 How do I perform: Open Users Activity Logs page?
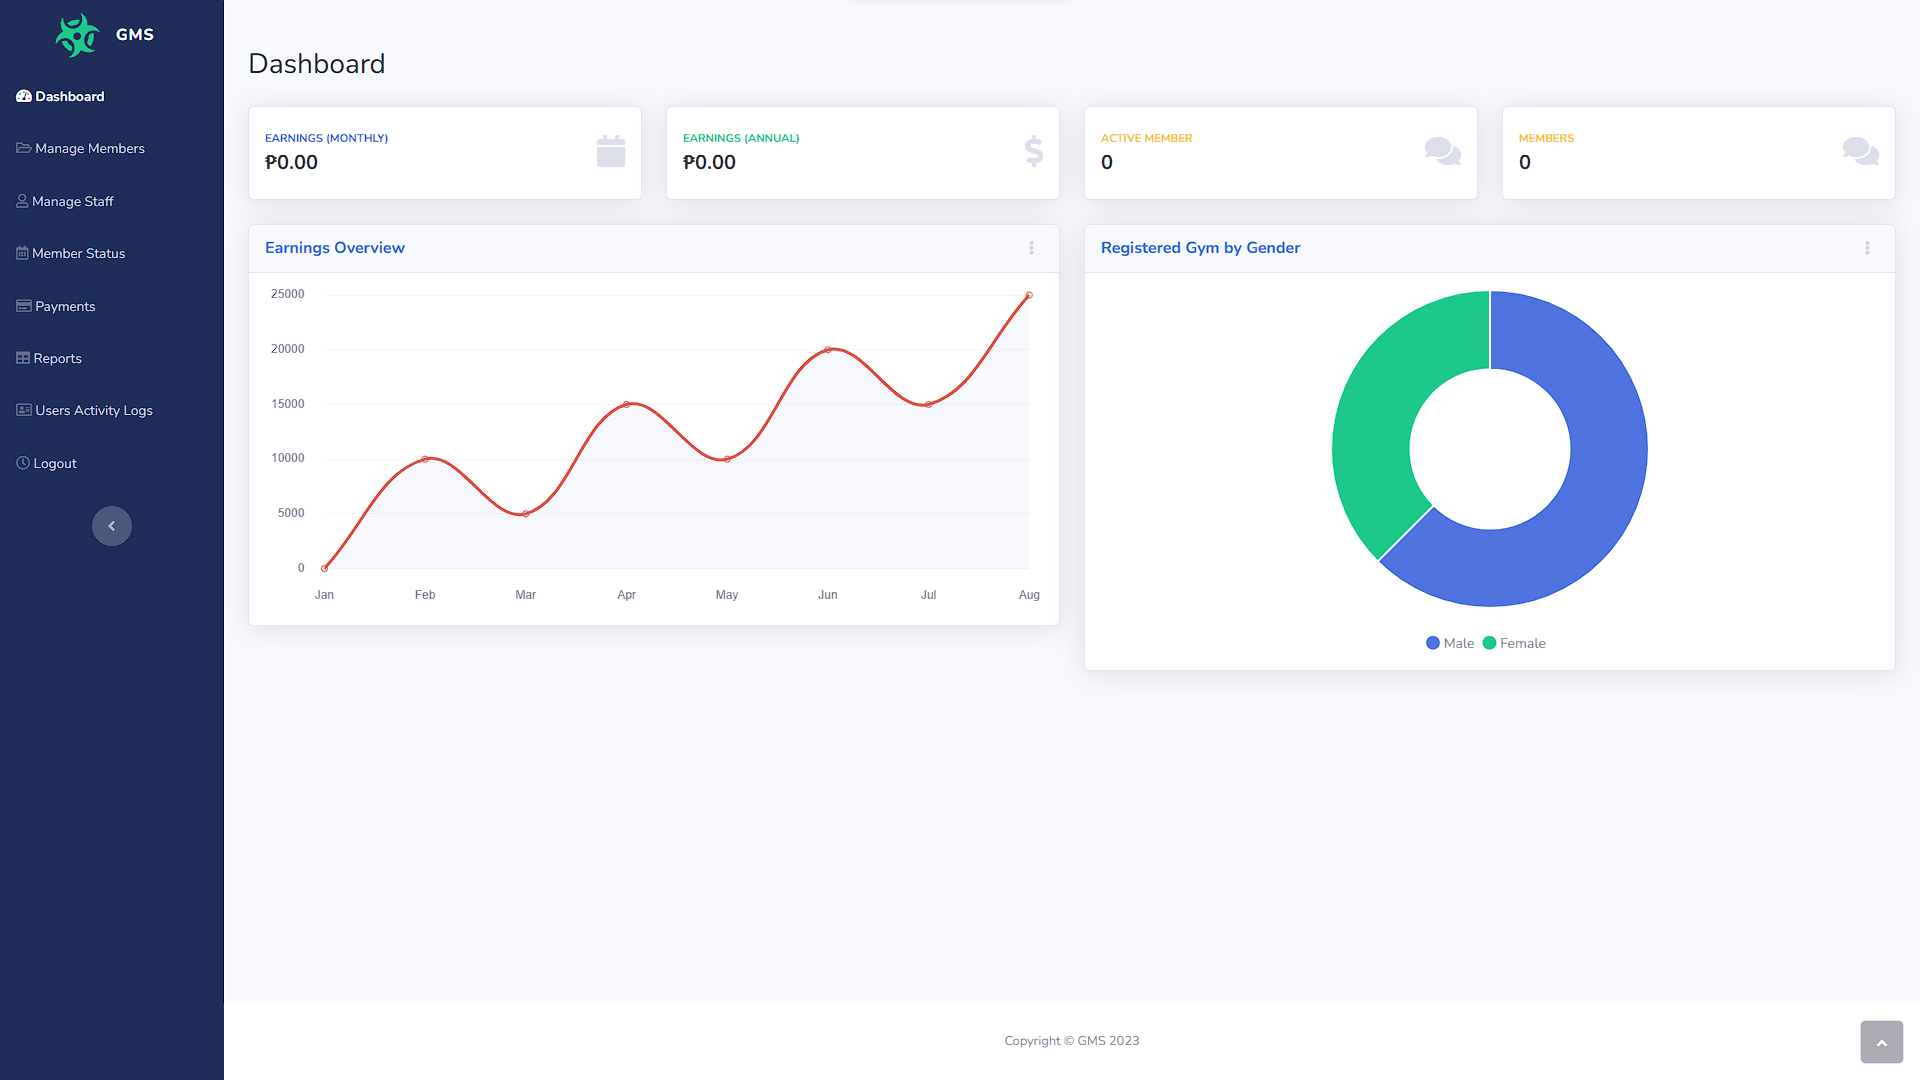(x=93, y=411)
